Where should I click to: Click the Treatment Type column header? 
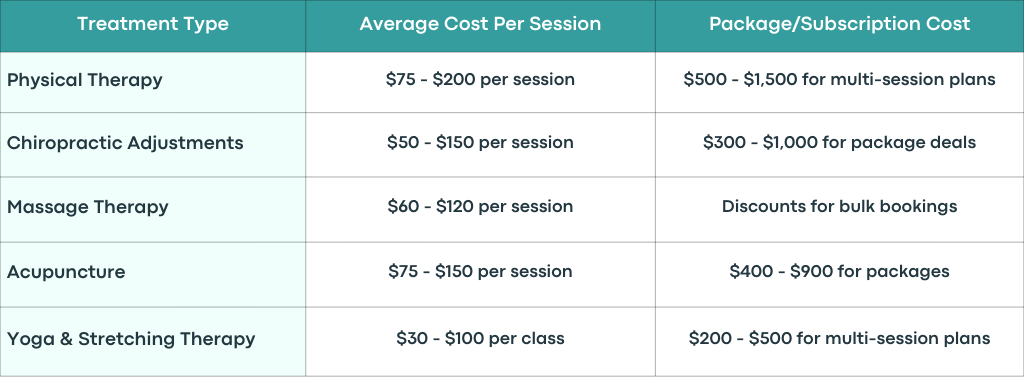coord(153,24)
